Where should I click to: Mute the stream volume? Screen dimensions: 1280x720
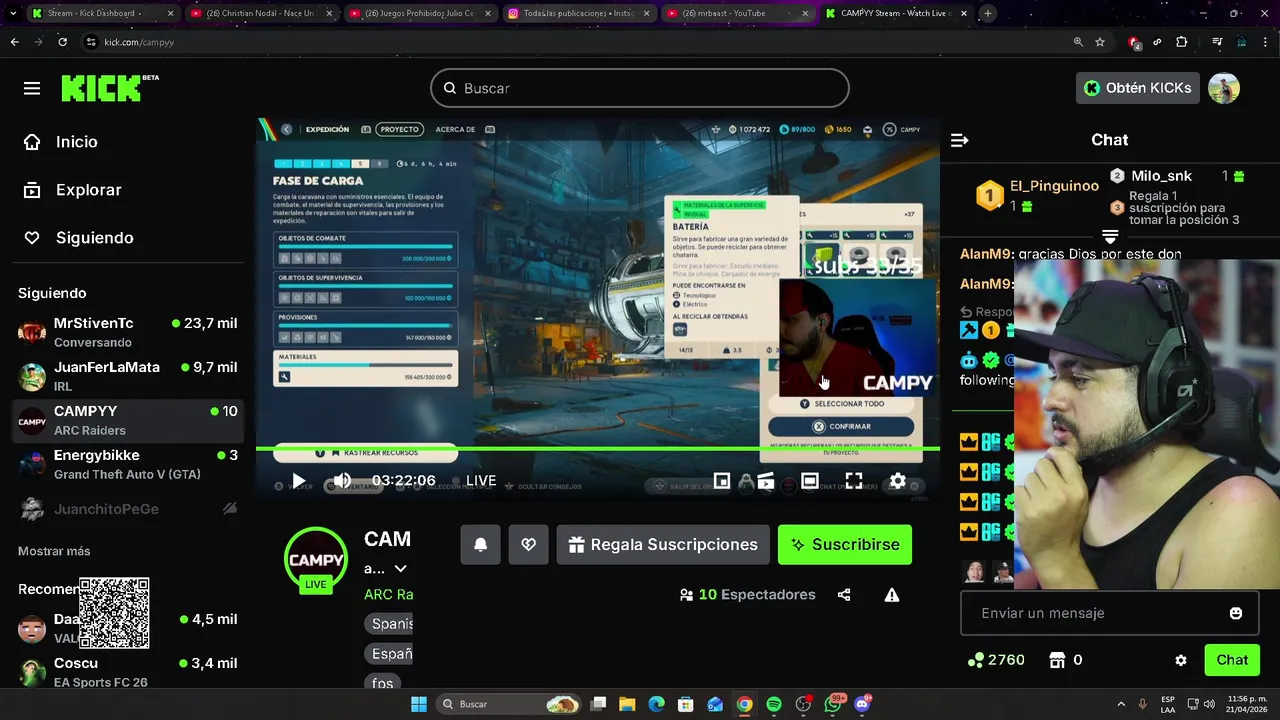pyautogui.click(x=342, y=481)
